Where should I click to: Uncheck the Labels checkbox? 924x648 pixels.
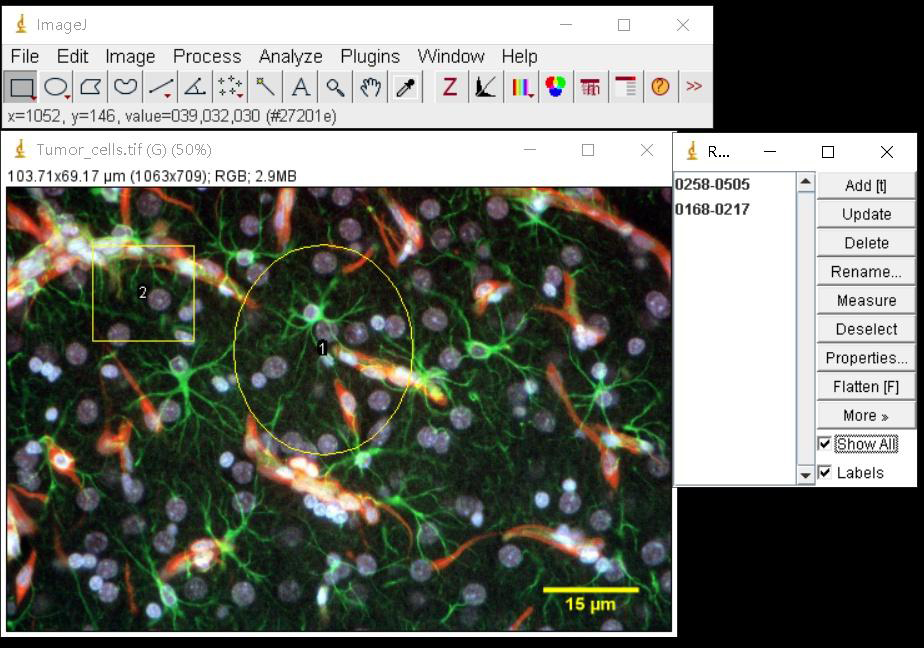(825, 473)
